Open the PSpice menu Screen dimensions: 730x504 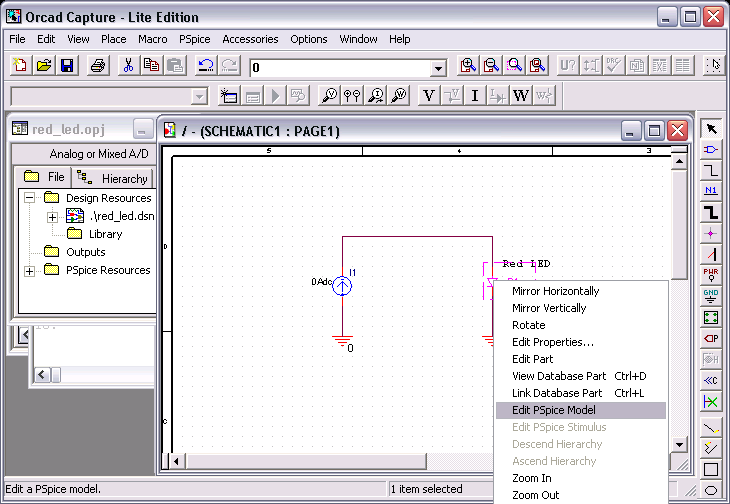pos(195,39)
